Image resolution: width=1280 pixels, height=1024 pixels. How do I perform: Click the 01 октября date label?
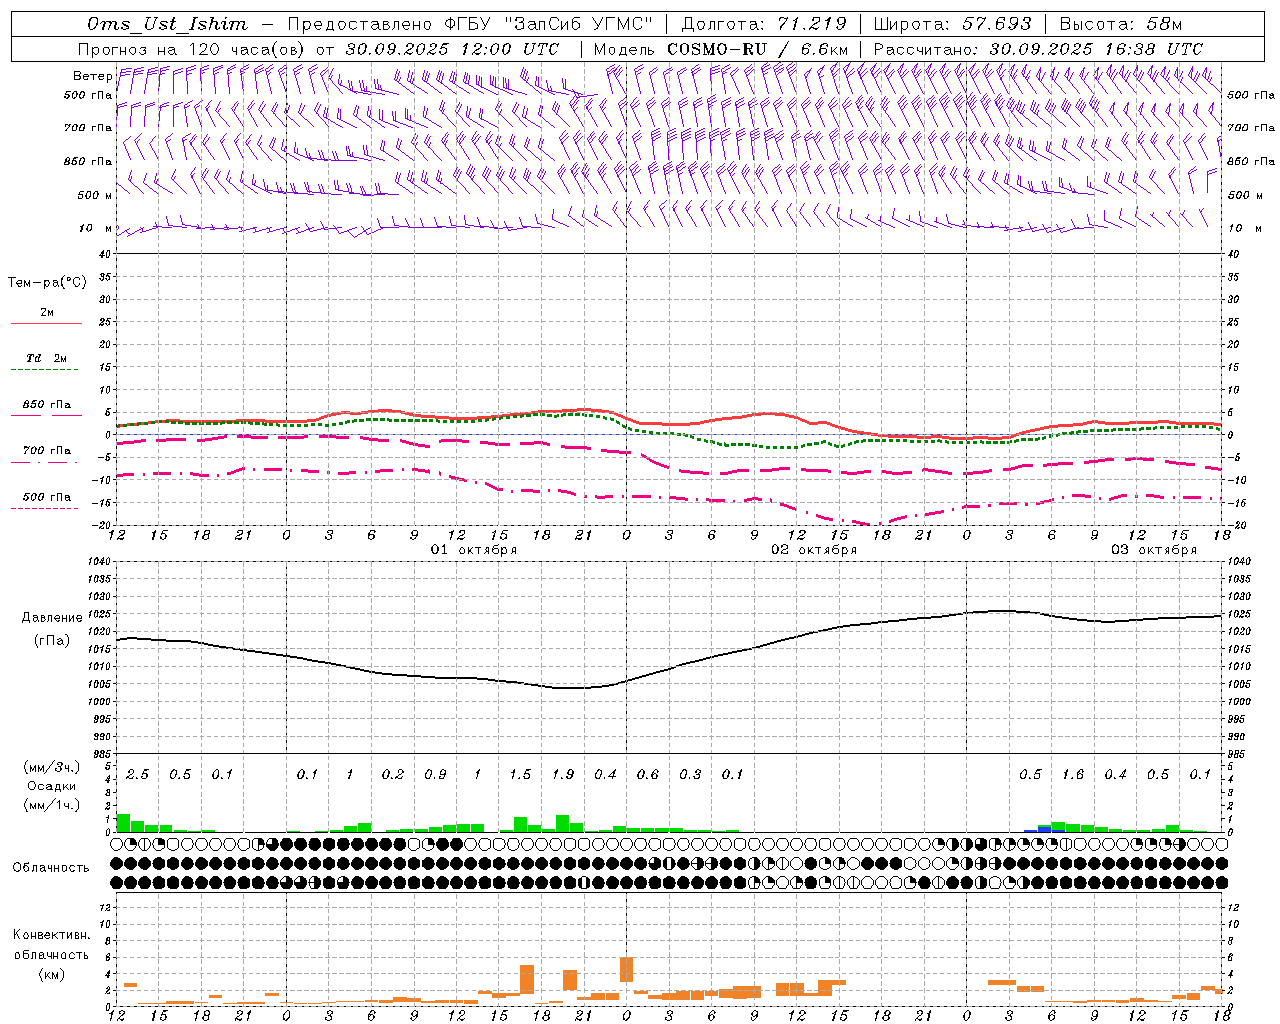pyautogui.click(x=474, y=550)
